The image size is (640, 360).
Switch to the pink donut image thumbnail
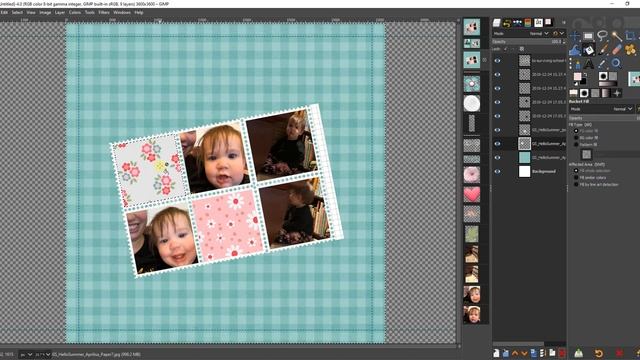pyautogui.click(x=472, y=175)
